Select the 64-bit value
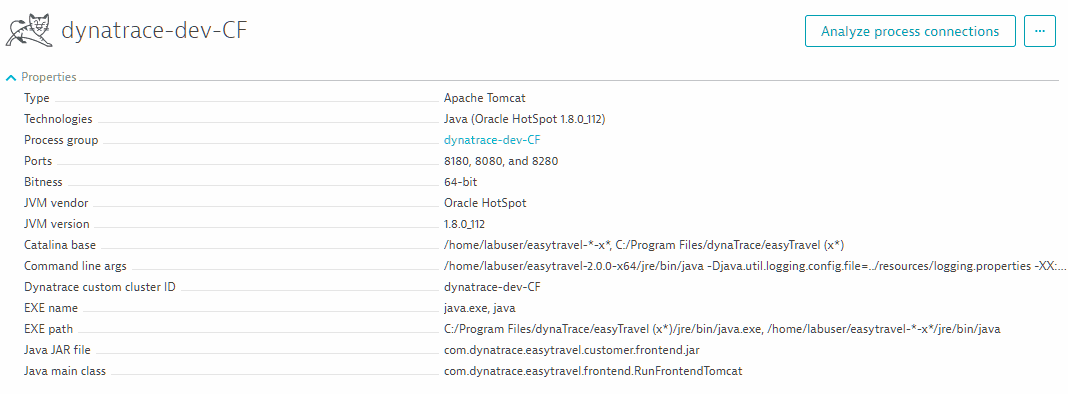1068x394 pixels. (x=460, y=182)
